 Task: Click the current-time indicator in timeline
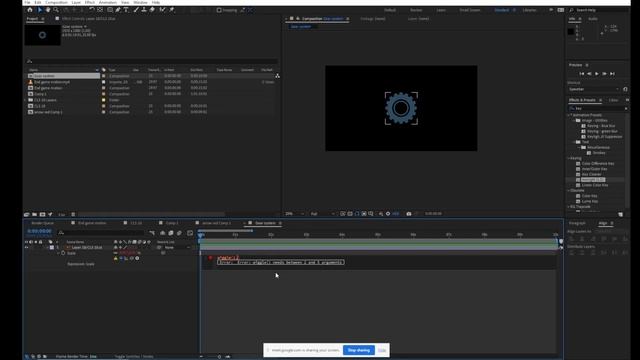pos(200,235)
